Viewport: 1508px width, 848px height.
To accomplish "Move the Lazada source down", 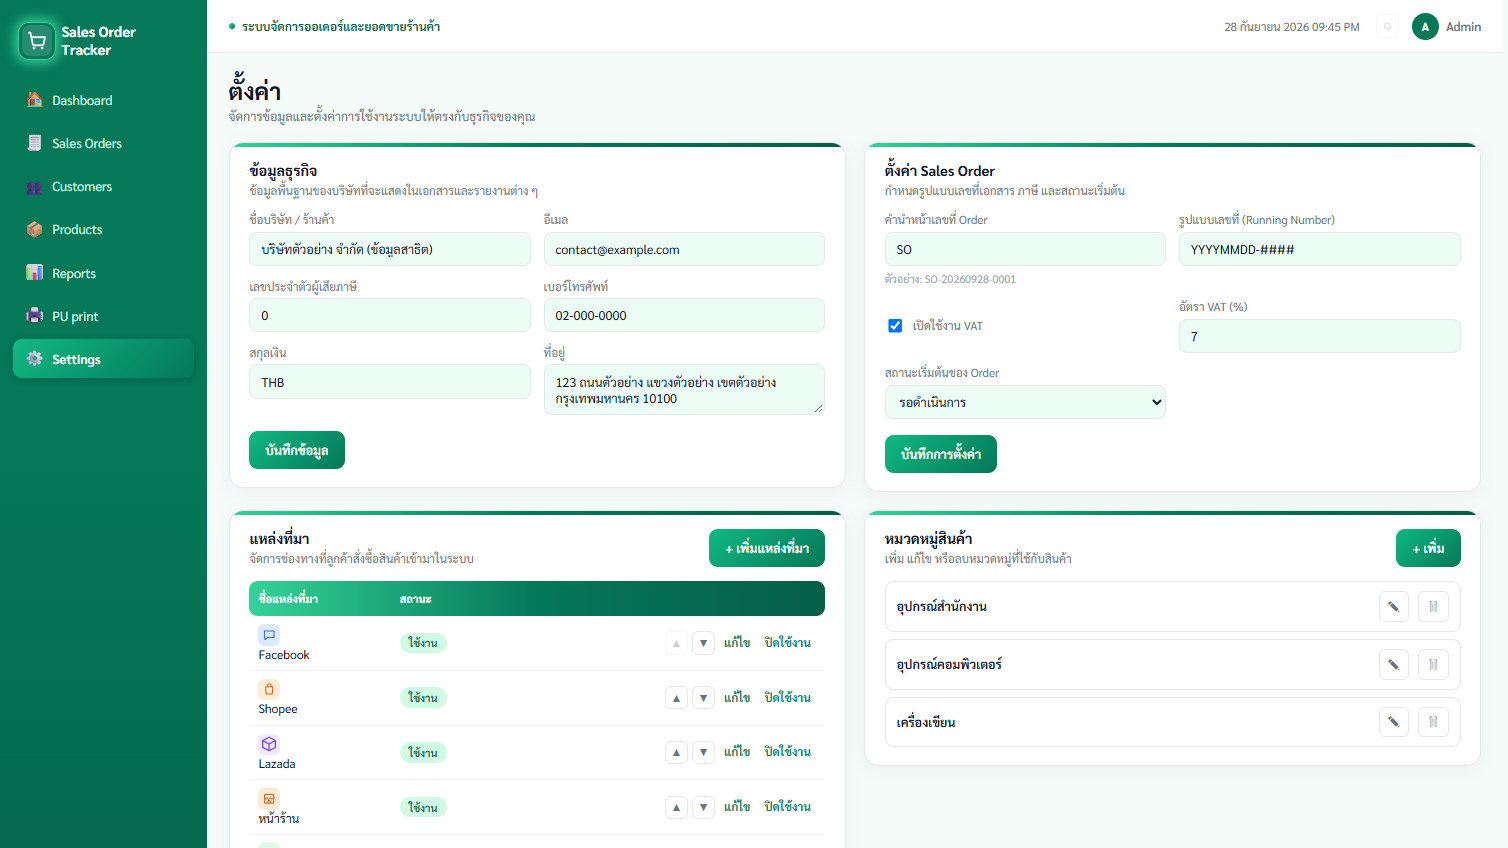I will (x=704, y=752).
